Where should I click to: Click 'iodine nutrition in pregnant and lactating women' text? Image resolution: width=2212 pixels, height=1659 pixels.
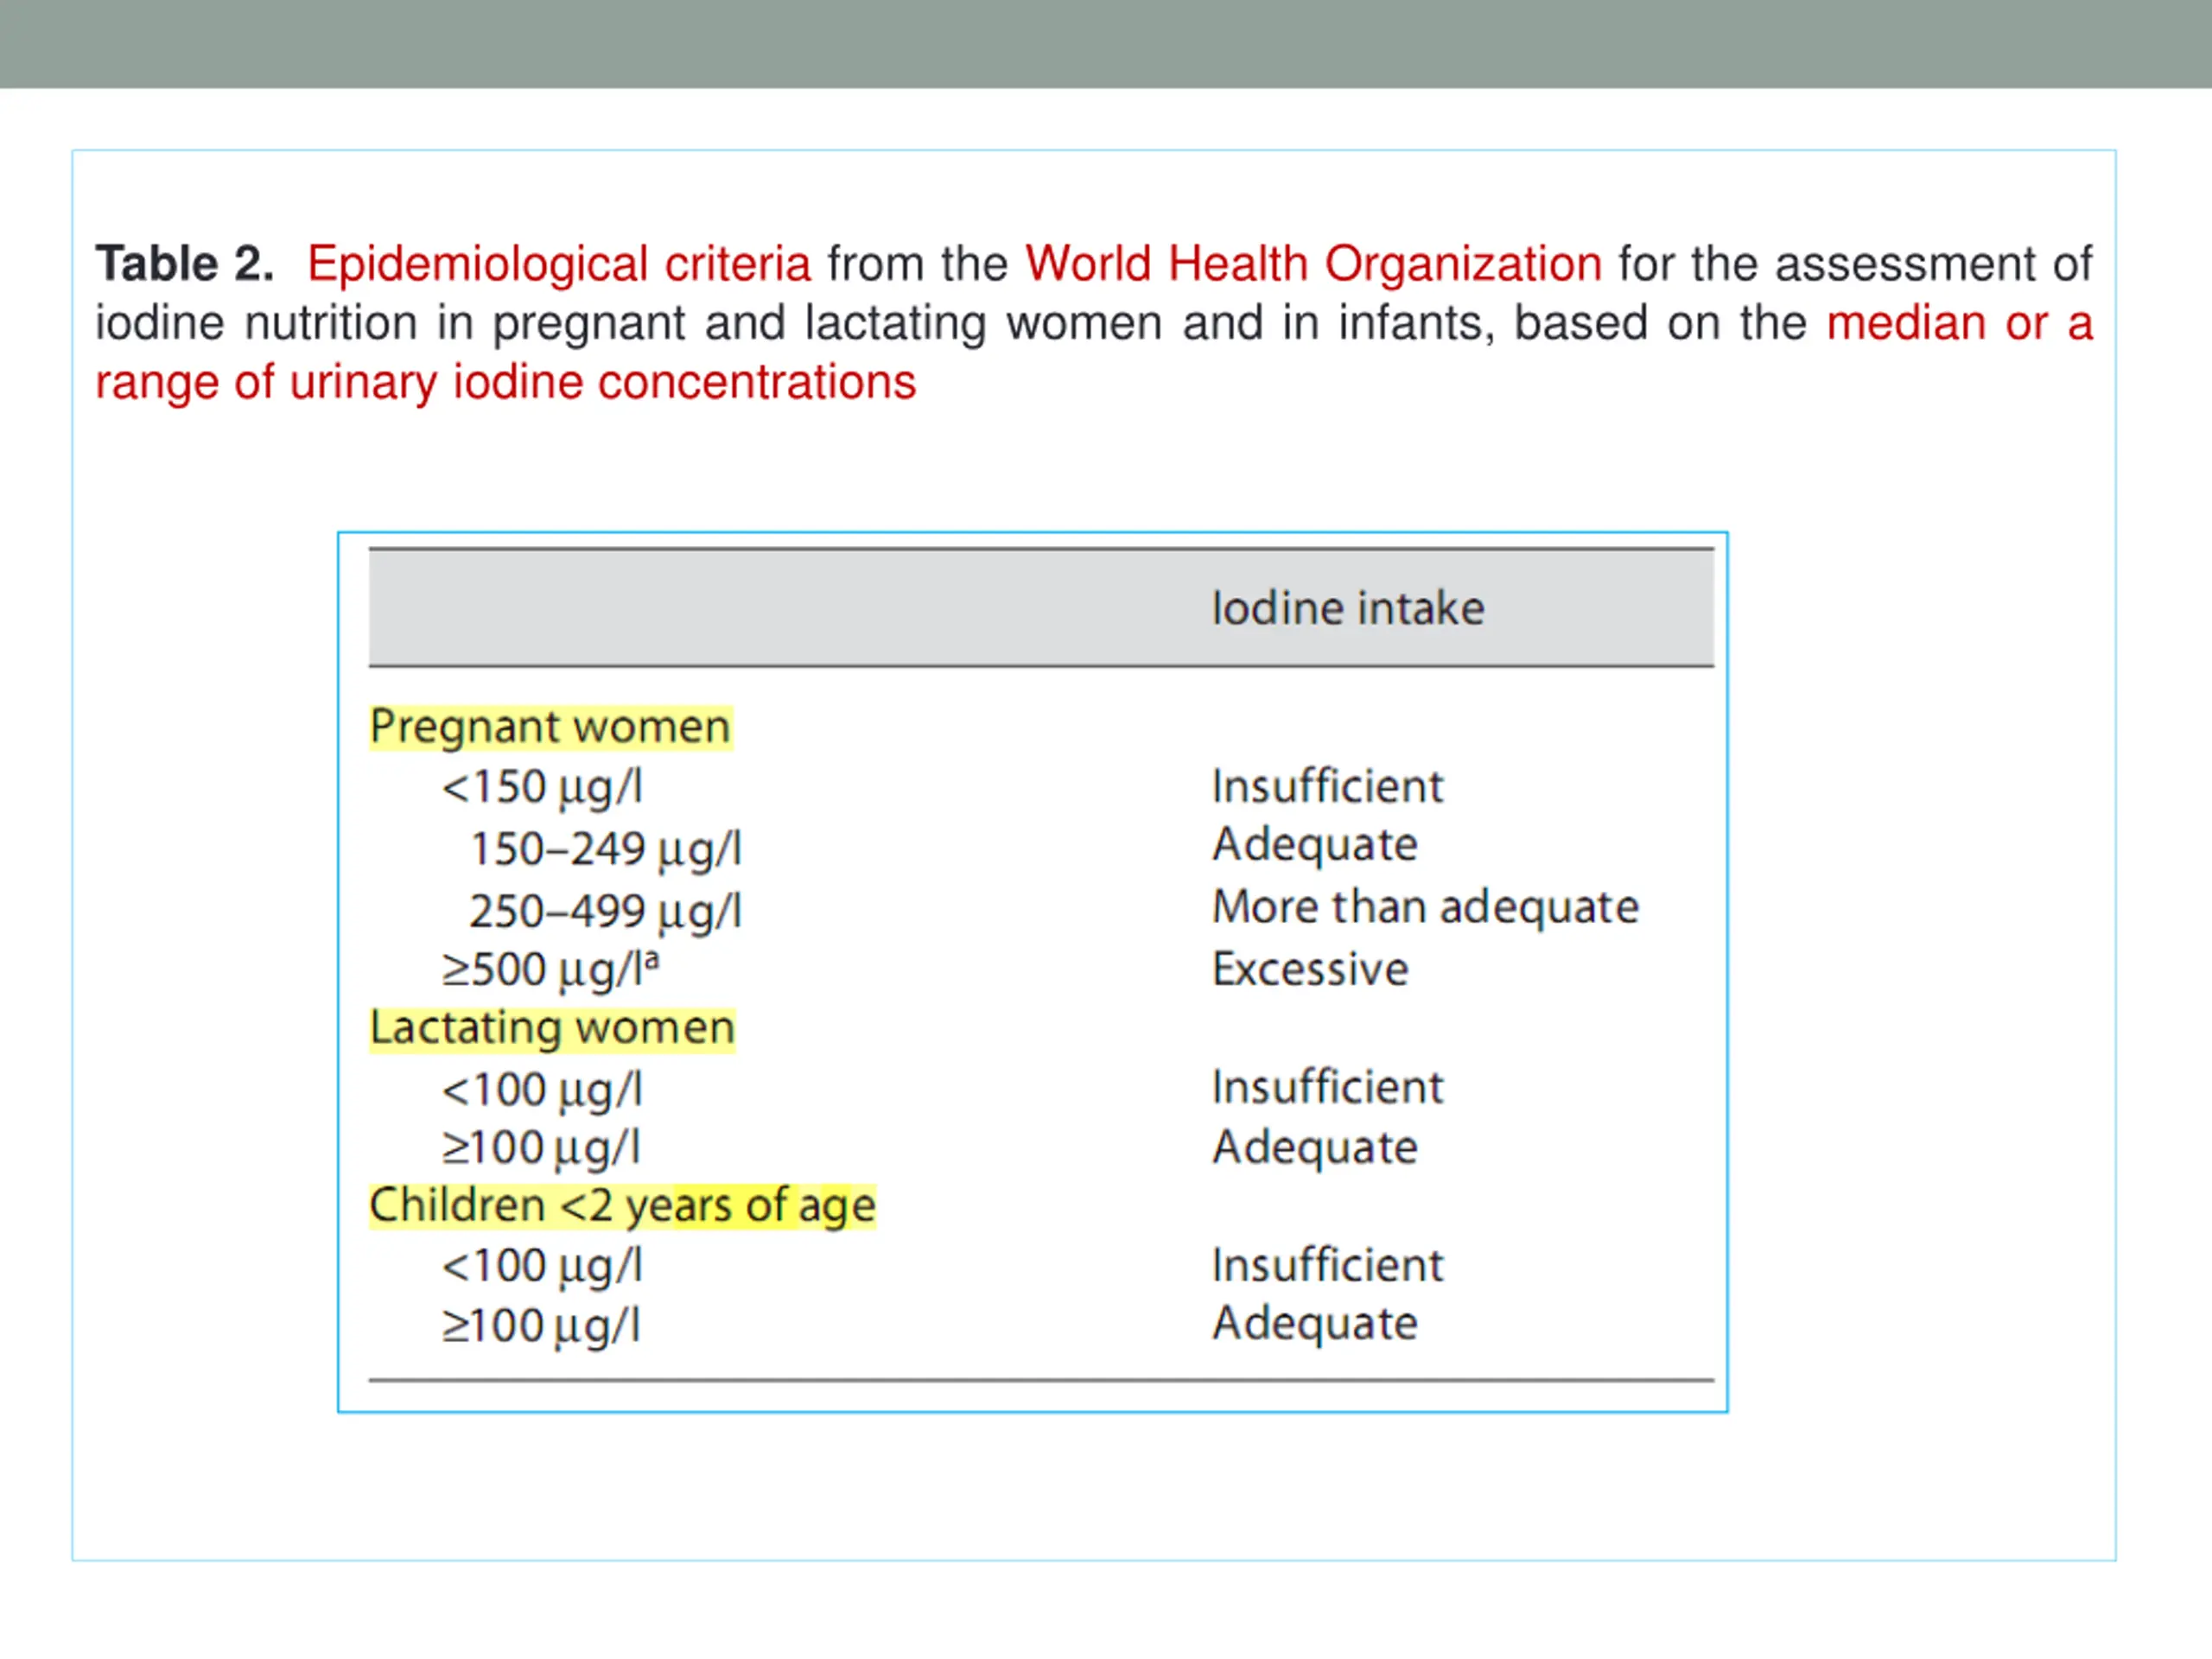[629, 325]
